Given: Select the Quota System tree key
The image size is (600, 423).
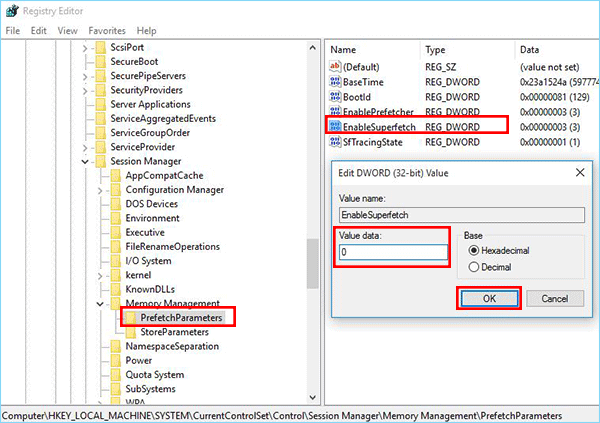Looking at the screenshot, I should [155, 375].
